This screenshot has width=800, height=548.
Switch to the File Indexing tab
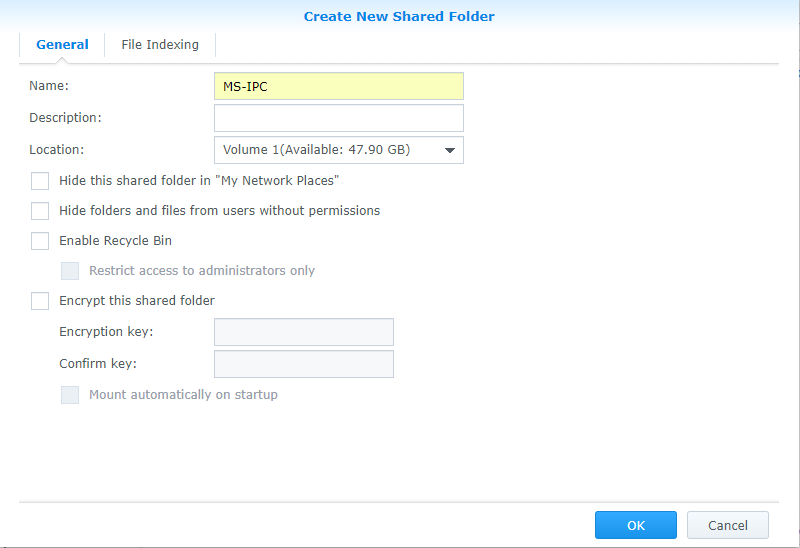coord(160,45)
